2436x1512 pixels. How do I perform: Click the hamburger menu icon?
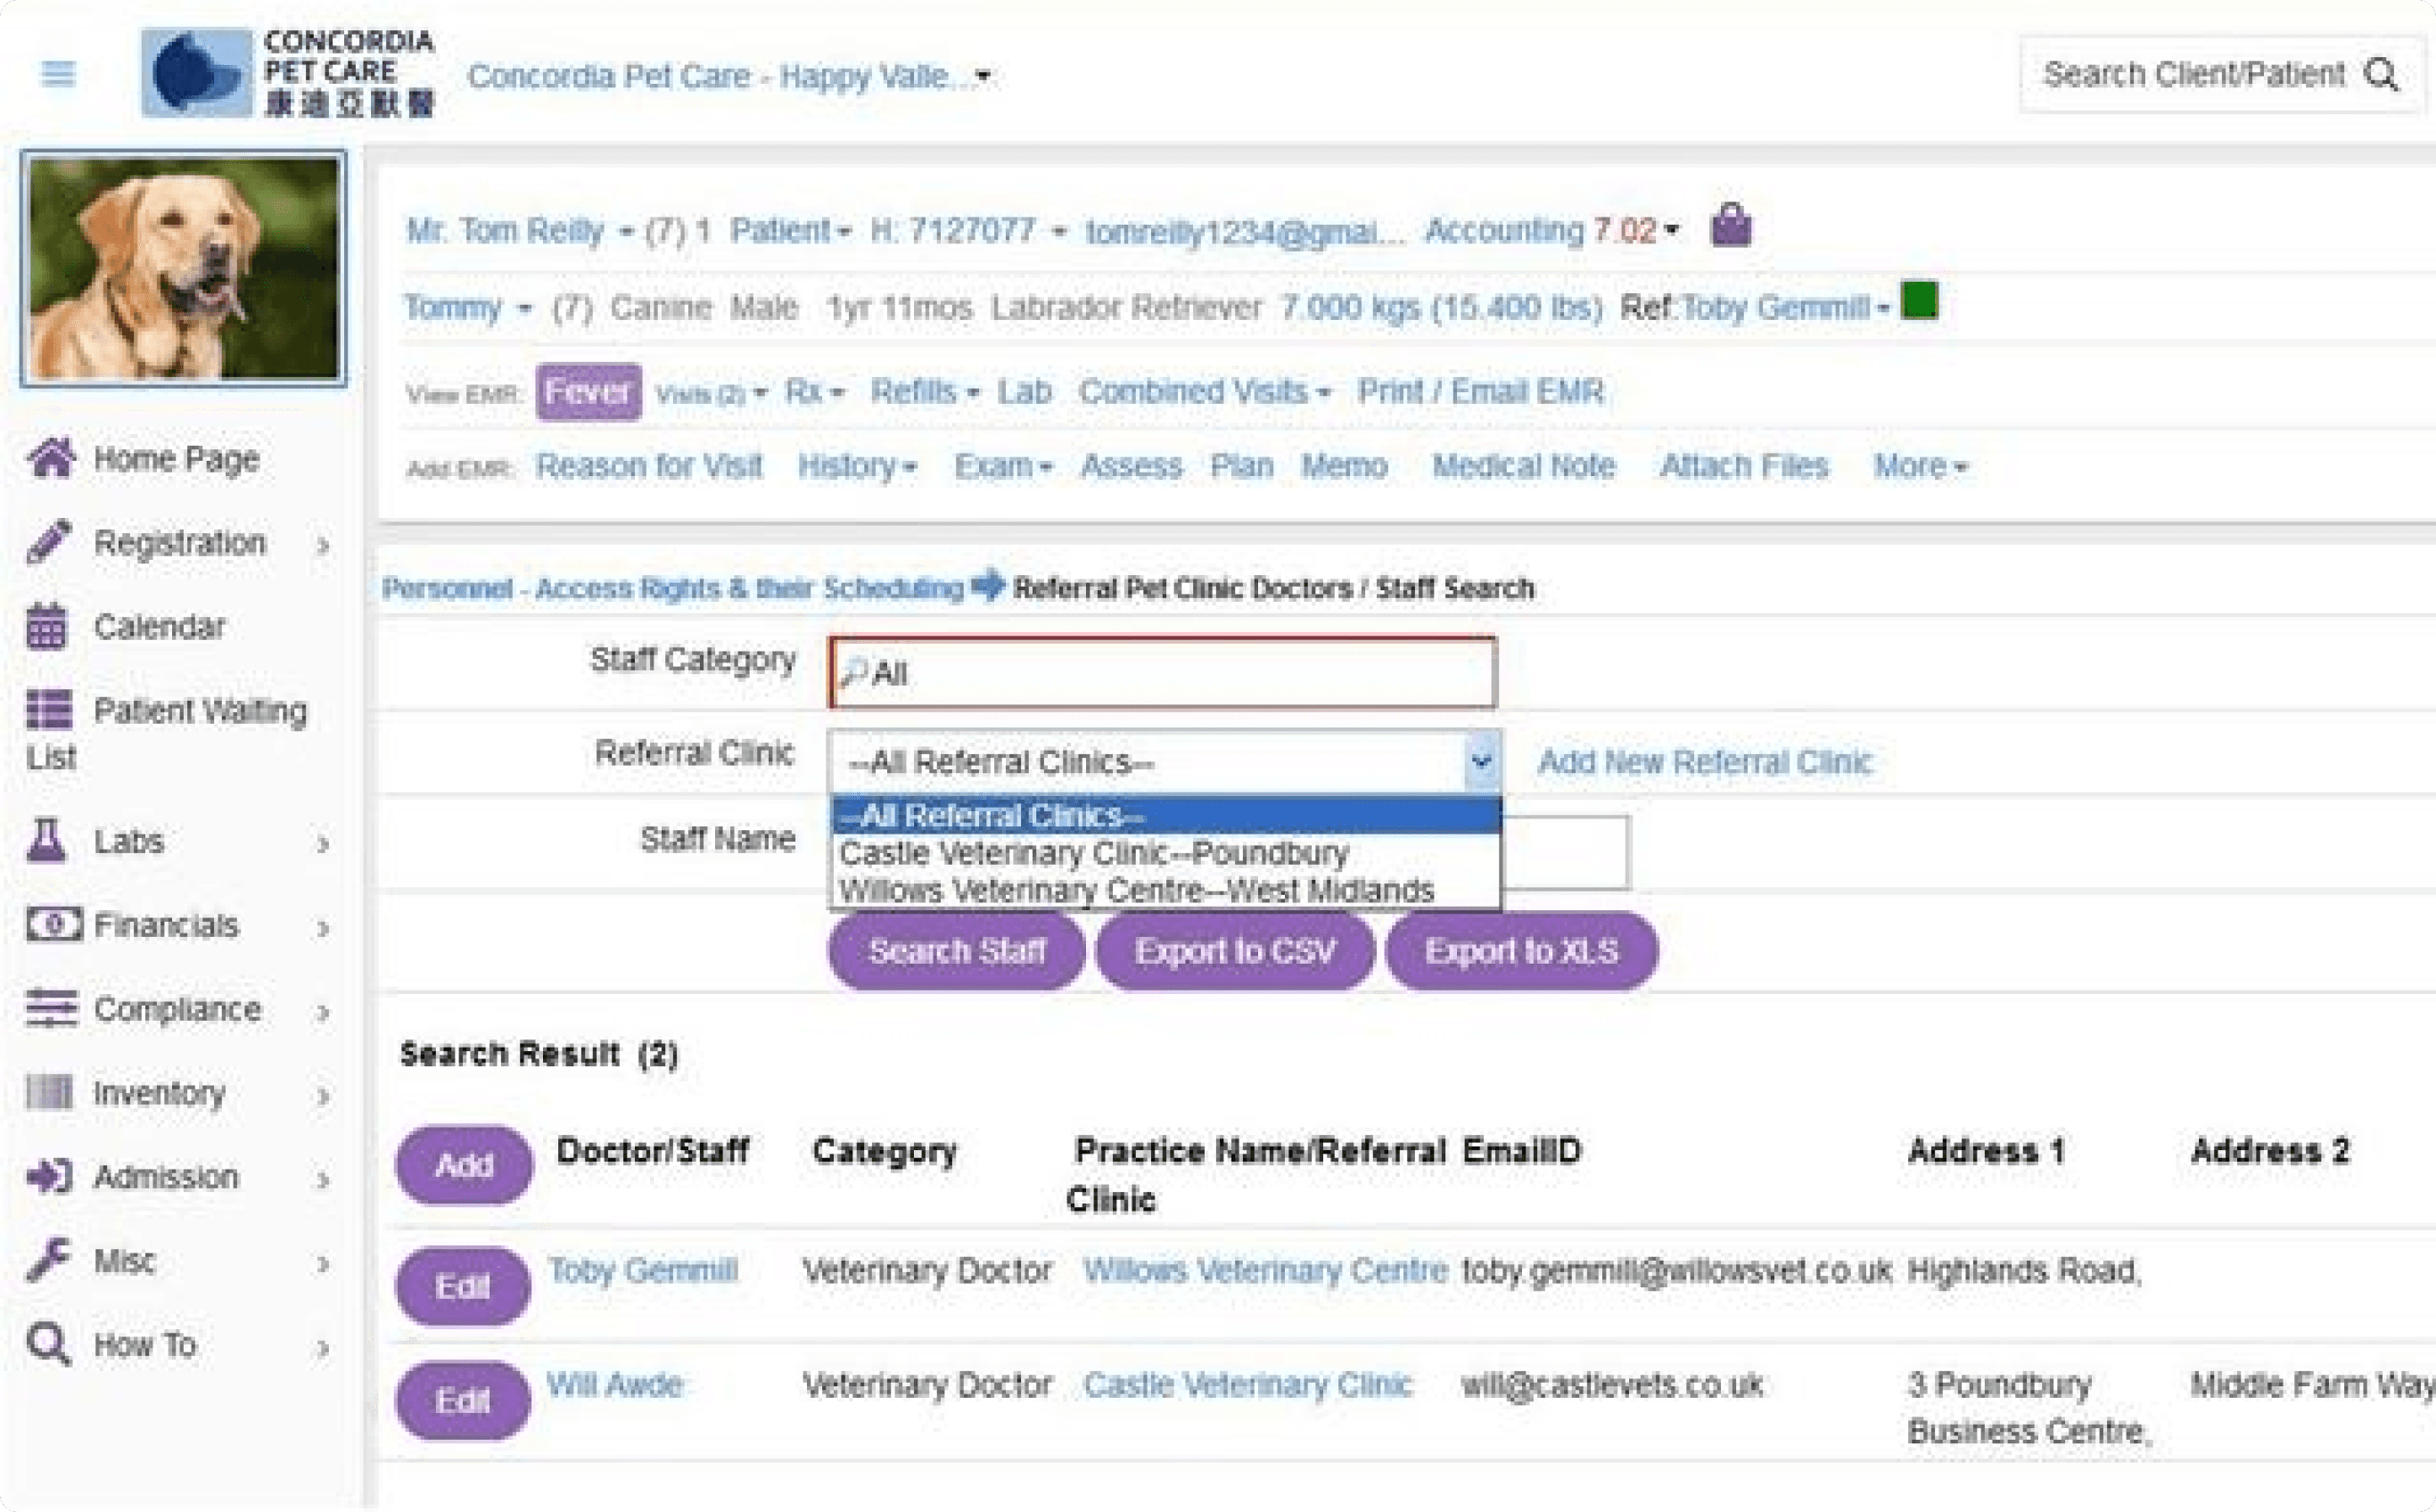pos(58,74)
